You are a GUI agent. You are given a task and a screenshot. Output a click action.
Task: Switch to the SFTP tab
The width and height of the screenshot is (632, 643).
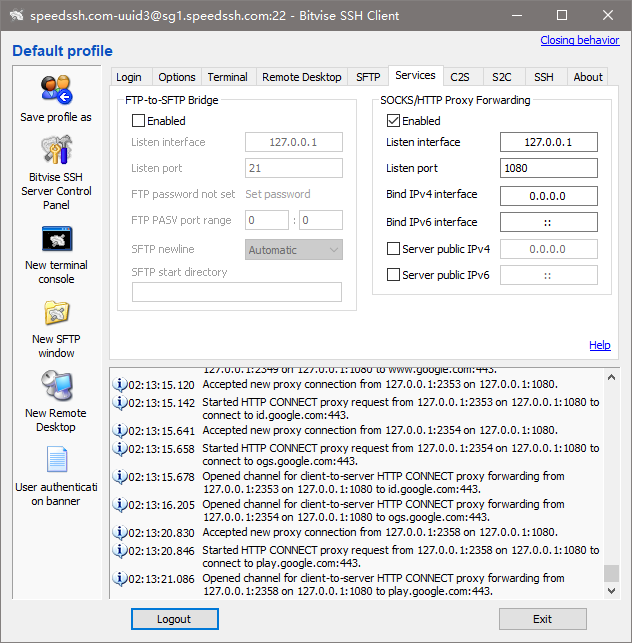[x=368, y=77]
